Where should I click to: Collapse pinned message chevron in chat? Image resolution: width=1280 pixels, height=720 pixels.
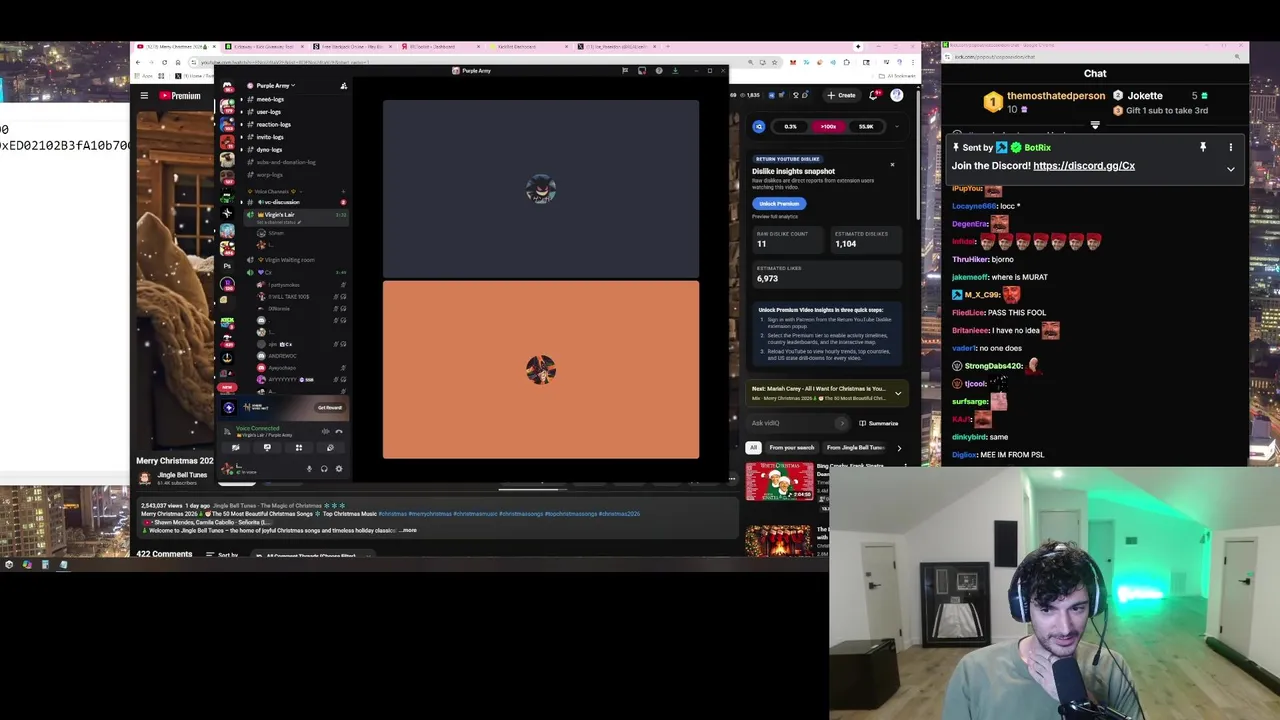tap(1231, 169)
